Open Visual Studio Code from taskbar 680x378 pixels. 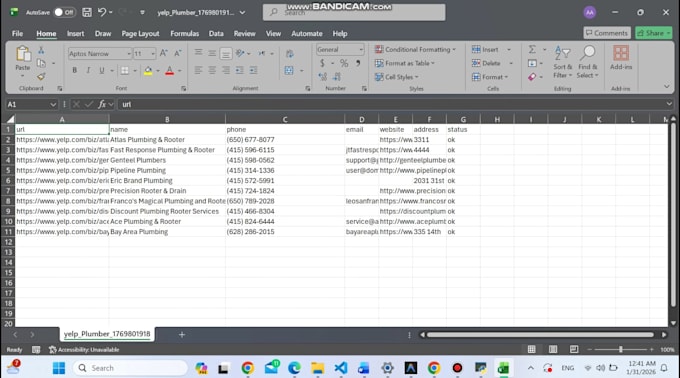(341, 368)
